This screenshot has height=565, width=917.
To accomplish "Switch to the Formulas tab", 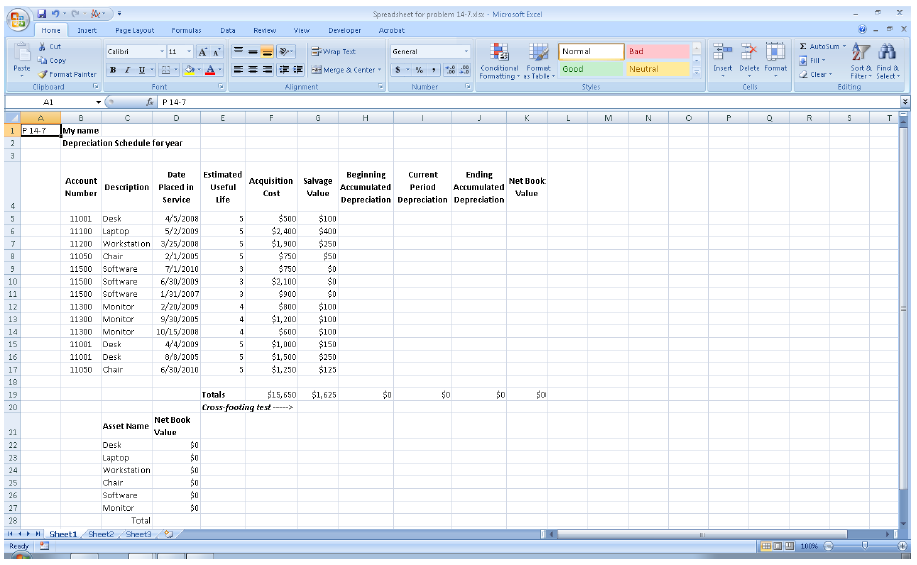I will pyautogui.click(x=186, y=30).
